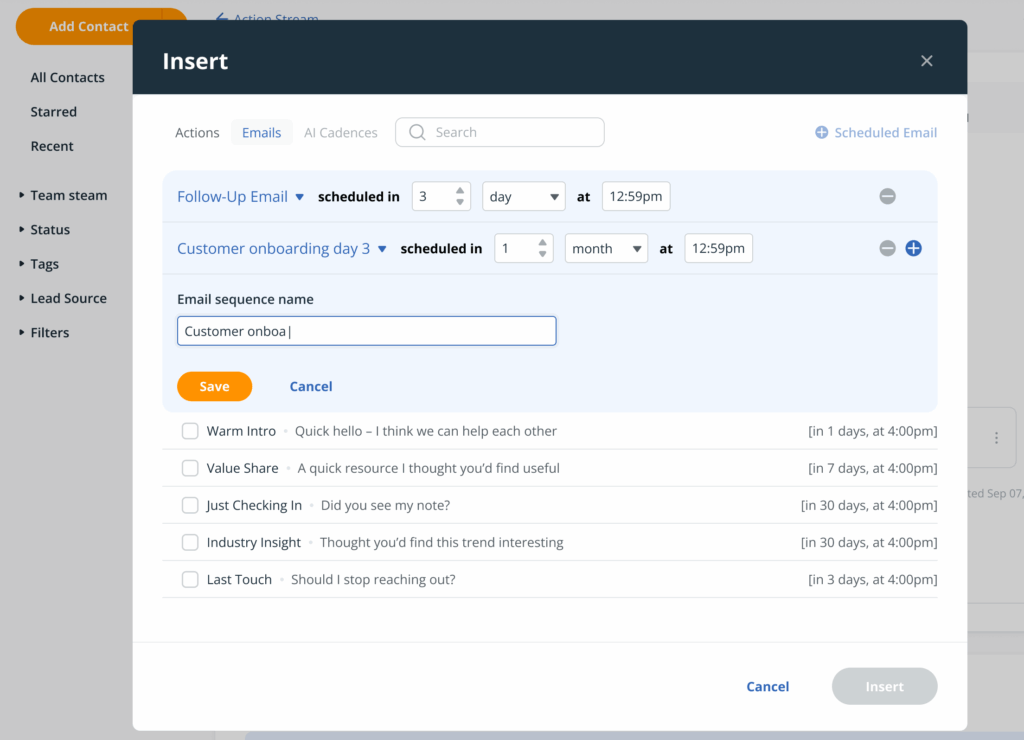Click the search magnifier in the Insert dialog
The height and width of the screenshot is (740, 1024).
pyautogui.click(x=416, y=132)
